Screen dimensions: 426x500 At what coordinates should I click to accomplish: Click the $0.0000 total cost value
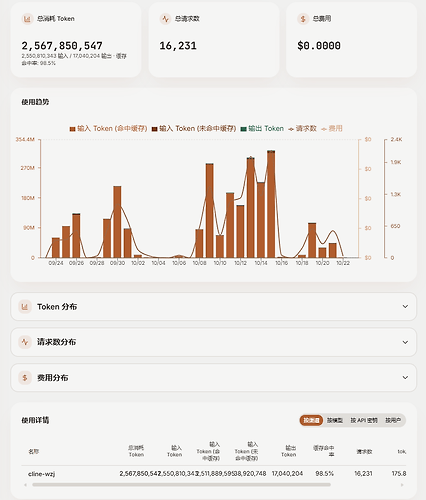[x=319, y=46]
